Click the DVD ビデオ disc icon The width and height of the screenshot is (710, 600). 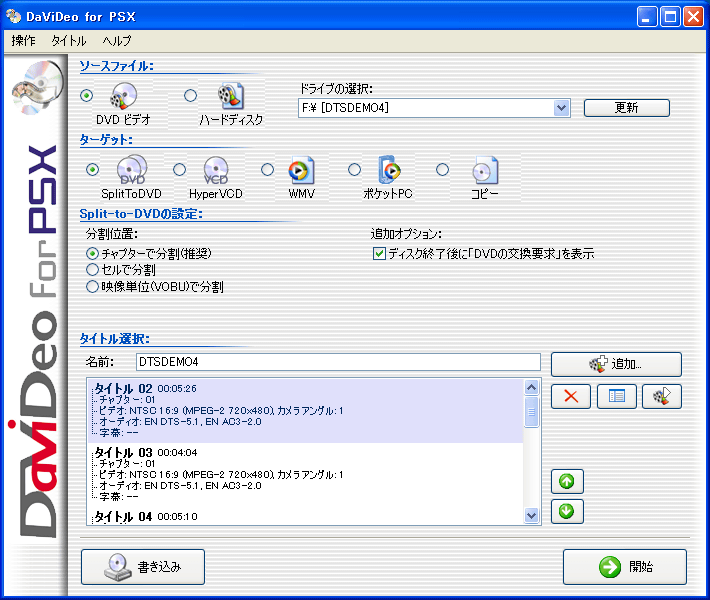124,96
